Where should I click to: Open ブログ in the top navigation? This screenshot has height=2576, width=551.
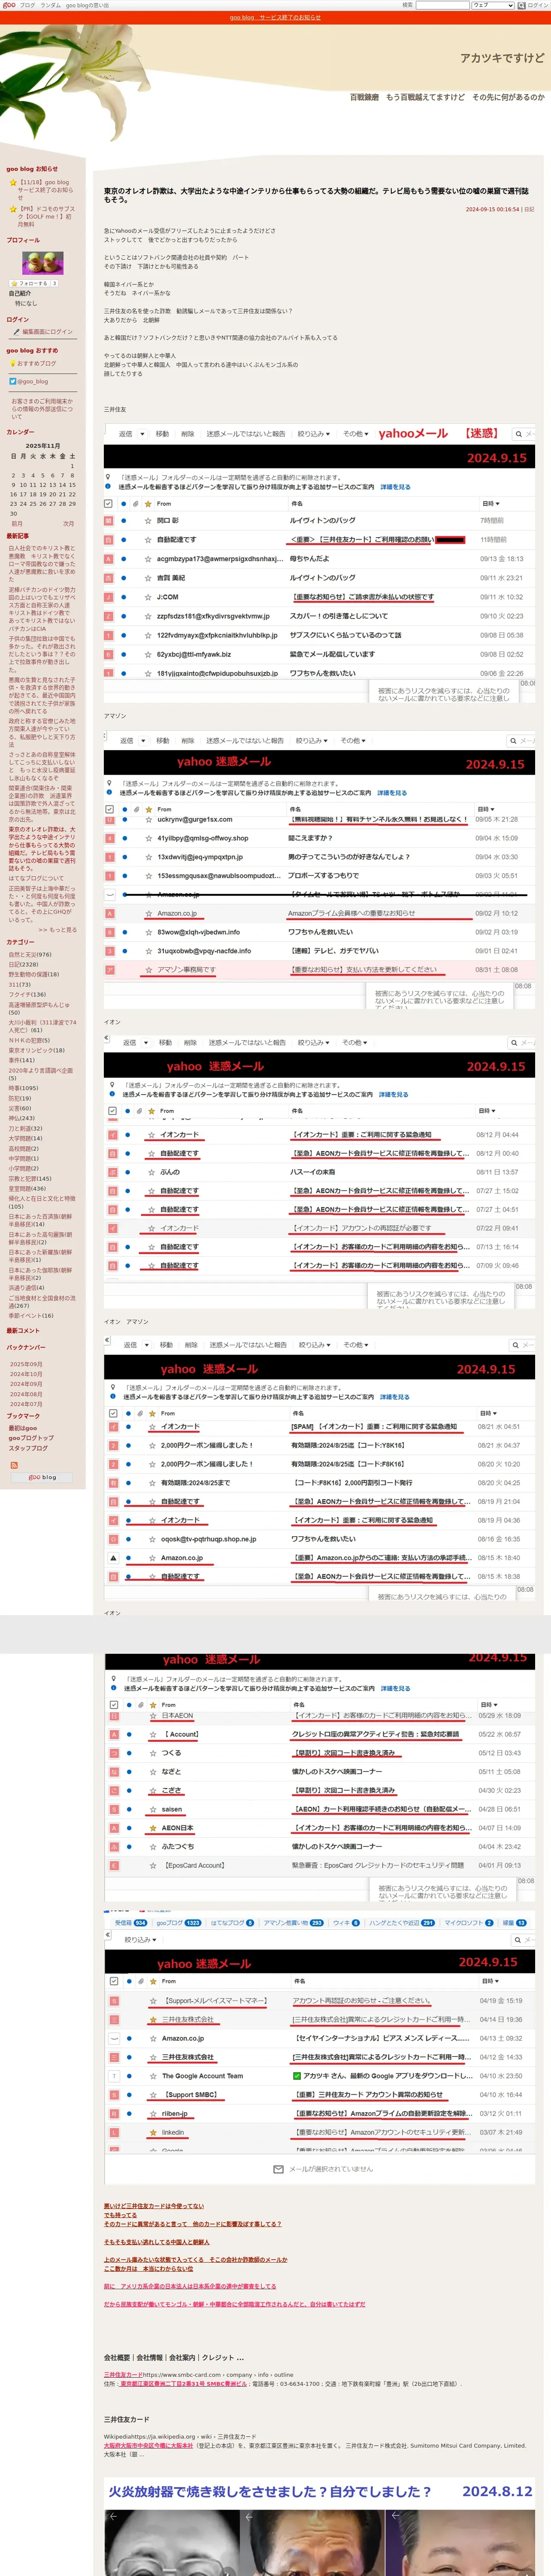27,5
